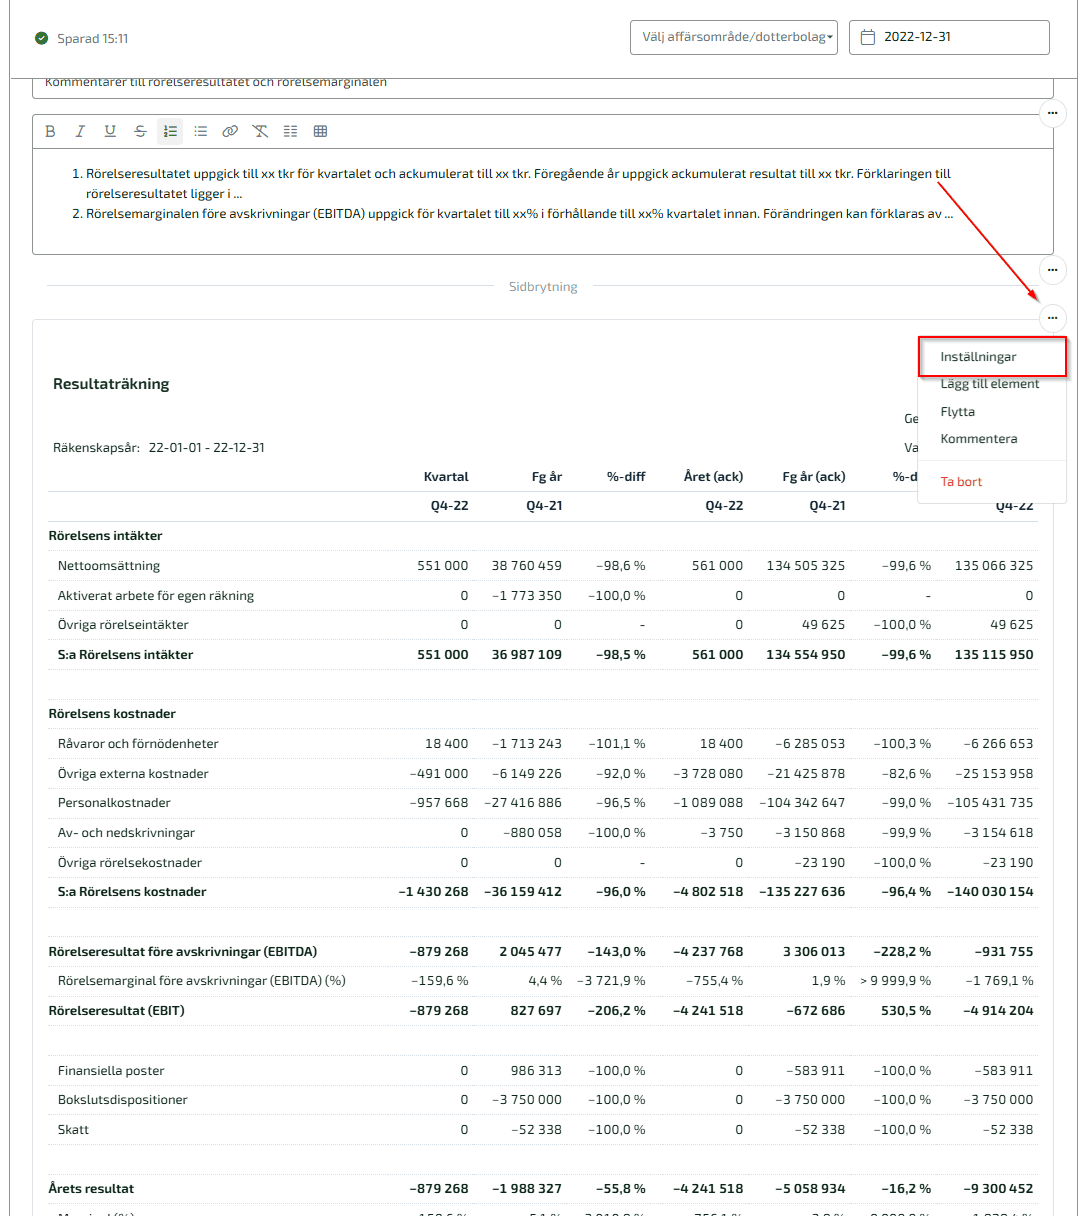Click the Fg år (ack) column header
The image size is (1087, 1216).
(814, 477)
